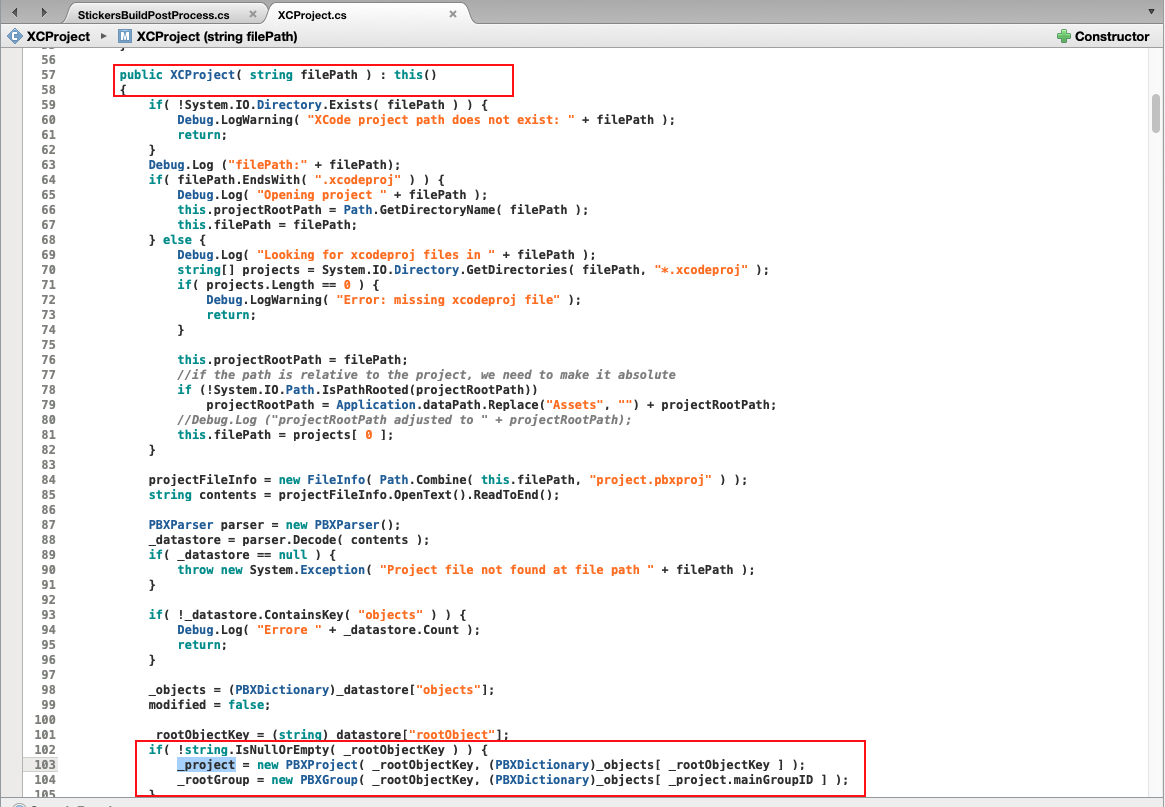The image size is (1165, 807).
Task: Click the vertical scrollbar thumb
Action: [1156, 113]
